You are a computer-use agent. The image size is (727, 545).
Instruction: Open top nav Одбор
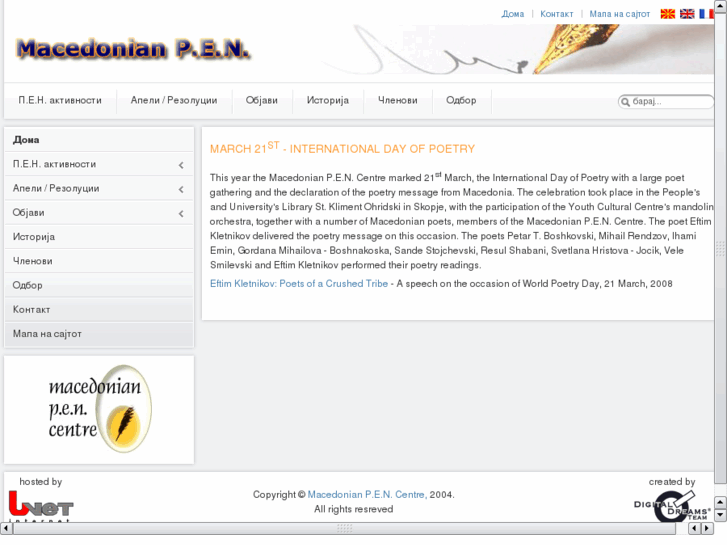pos(461,100)
